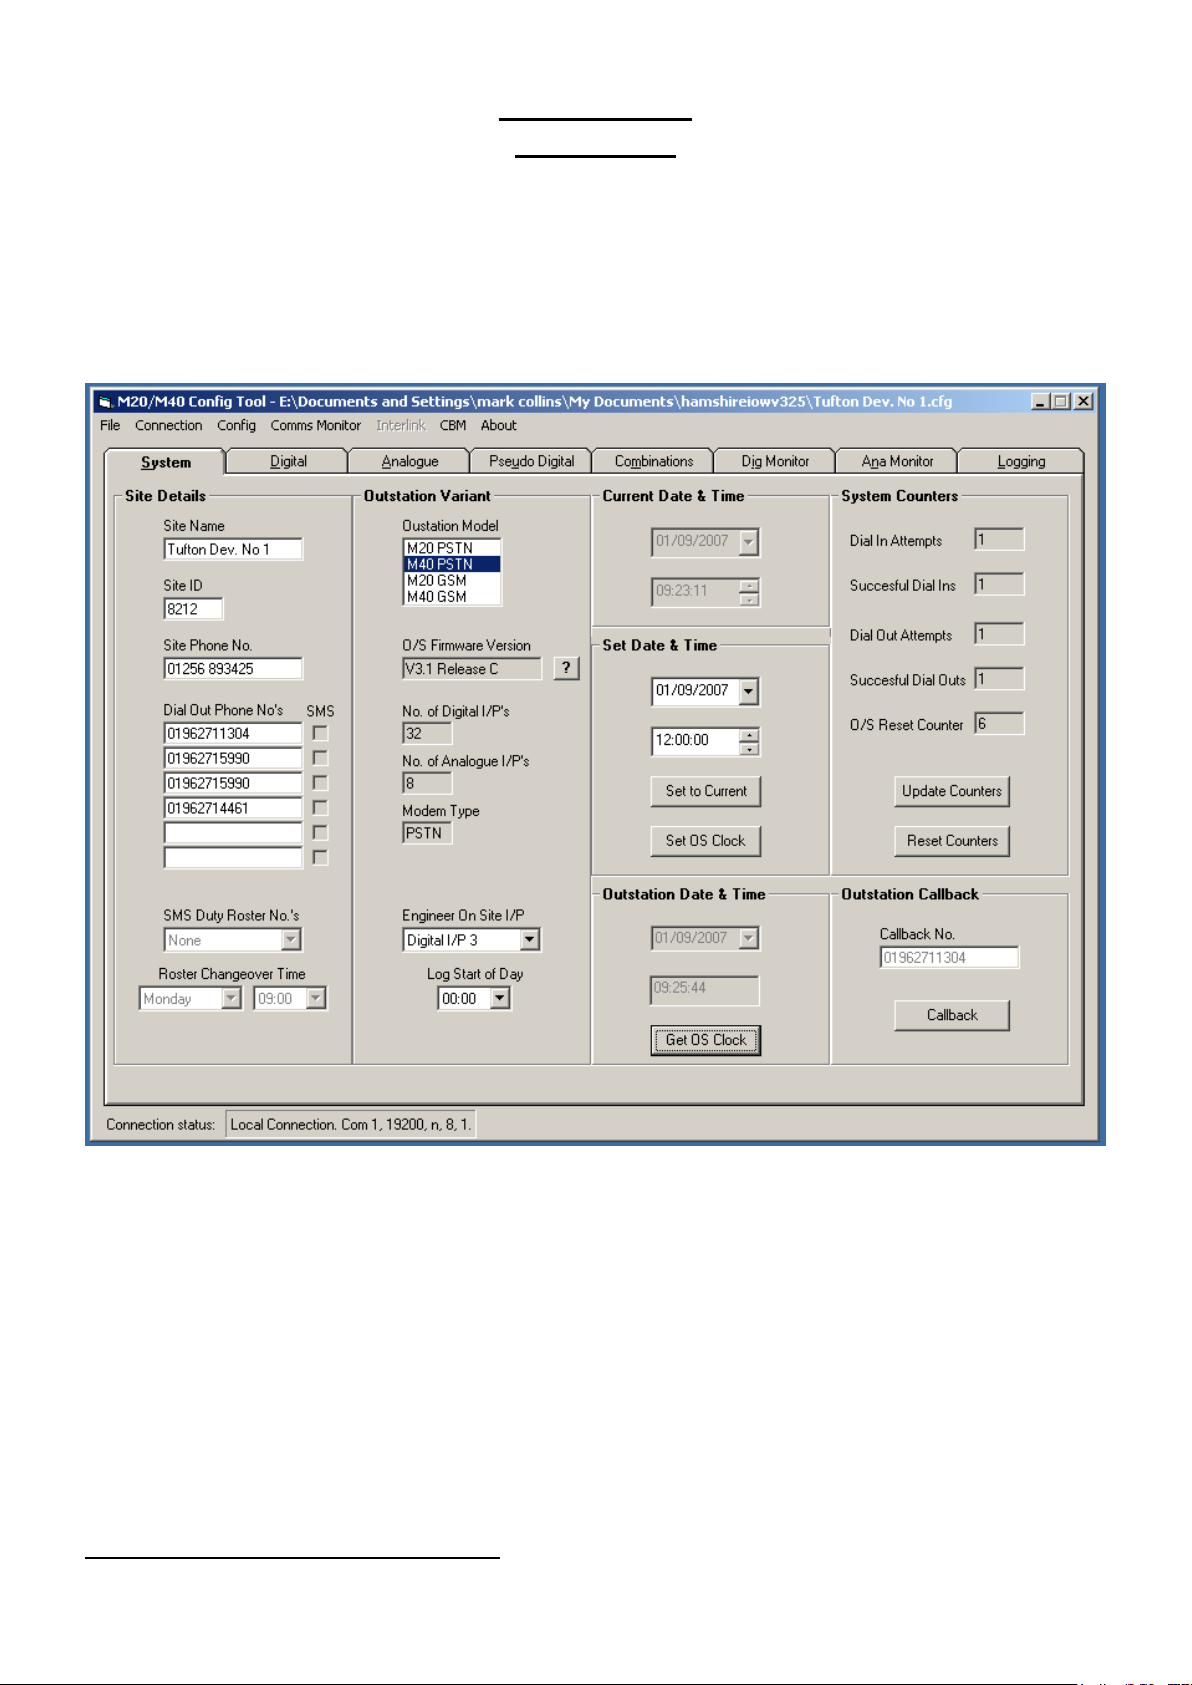Click the Update Counters button
The height and width of the screenshot is (1685, 1192).
click(x=952, y=791)
